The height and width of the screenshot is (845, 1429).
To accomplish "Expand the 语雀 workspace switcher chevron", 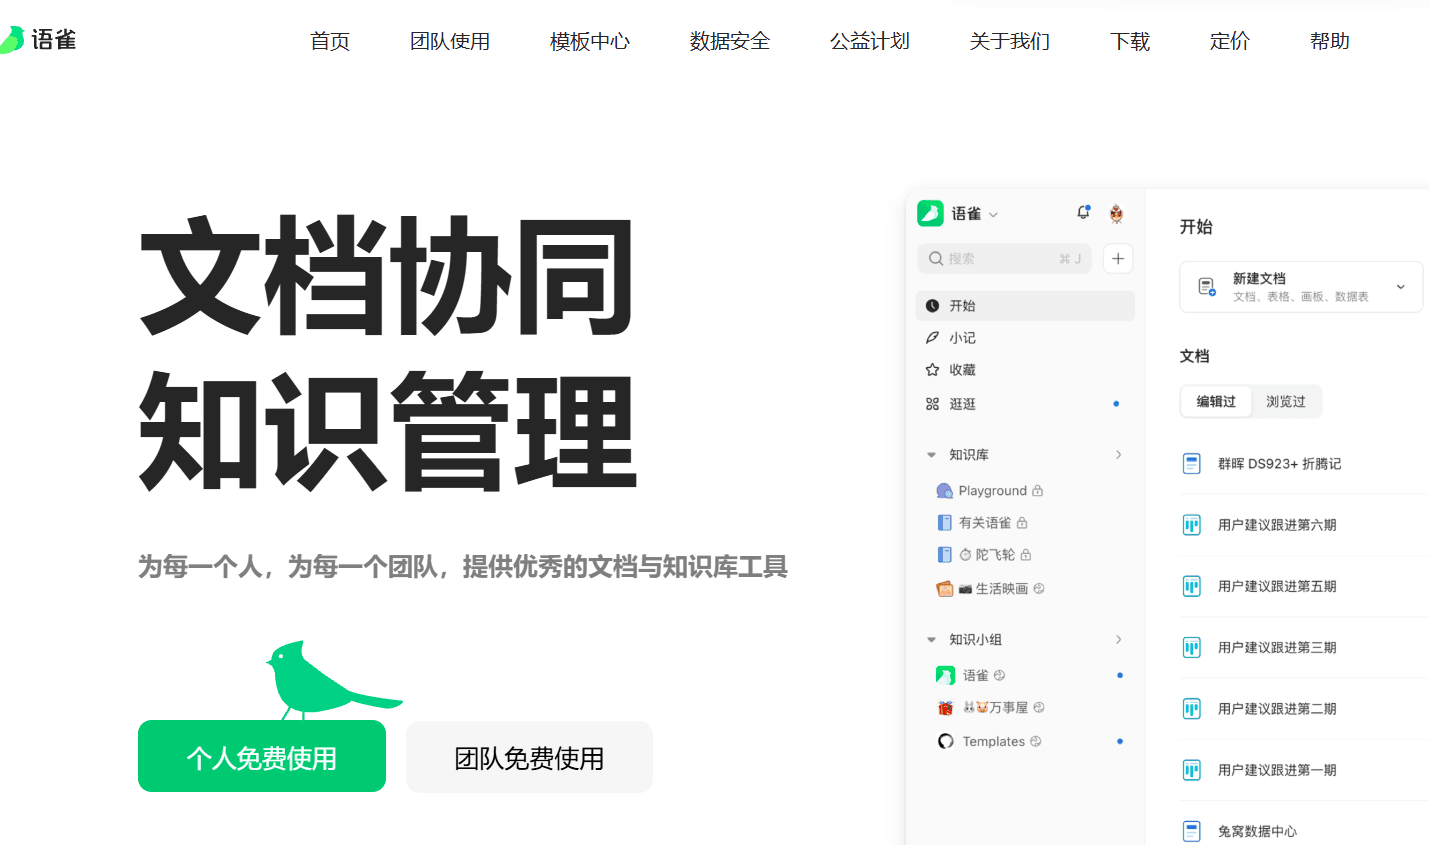I will [993, 215].
